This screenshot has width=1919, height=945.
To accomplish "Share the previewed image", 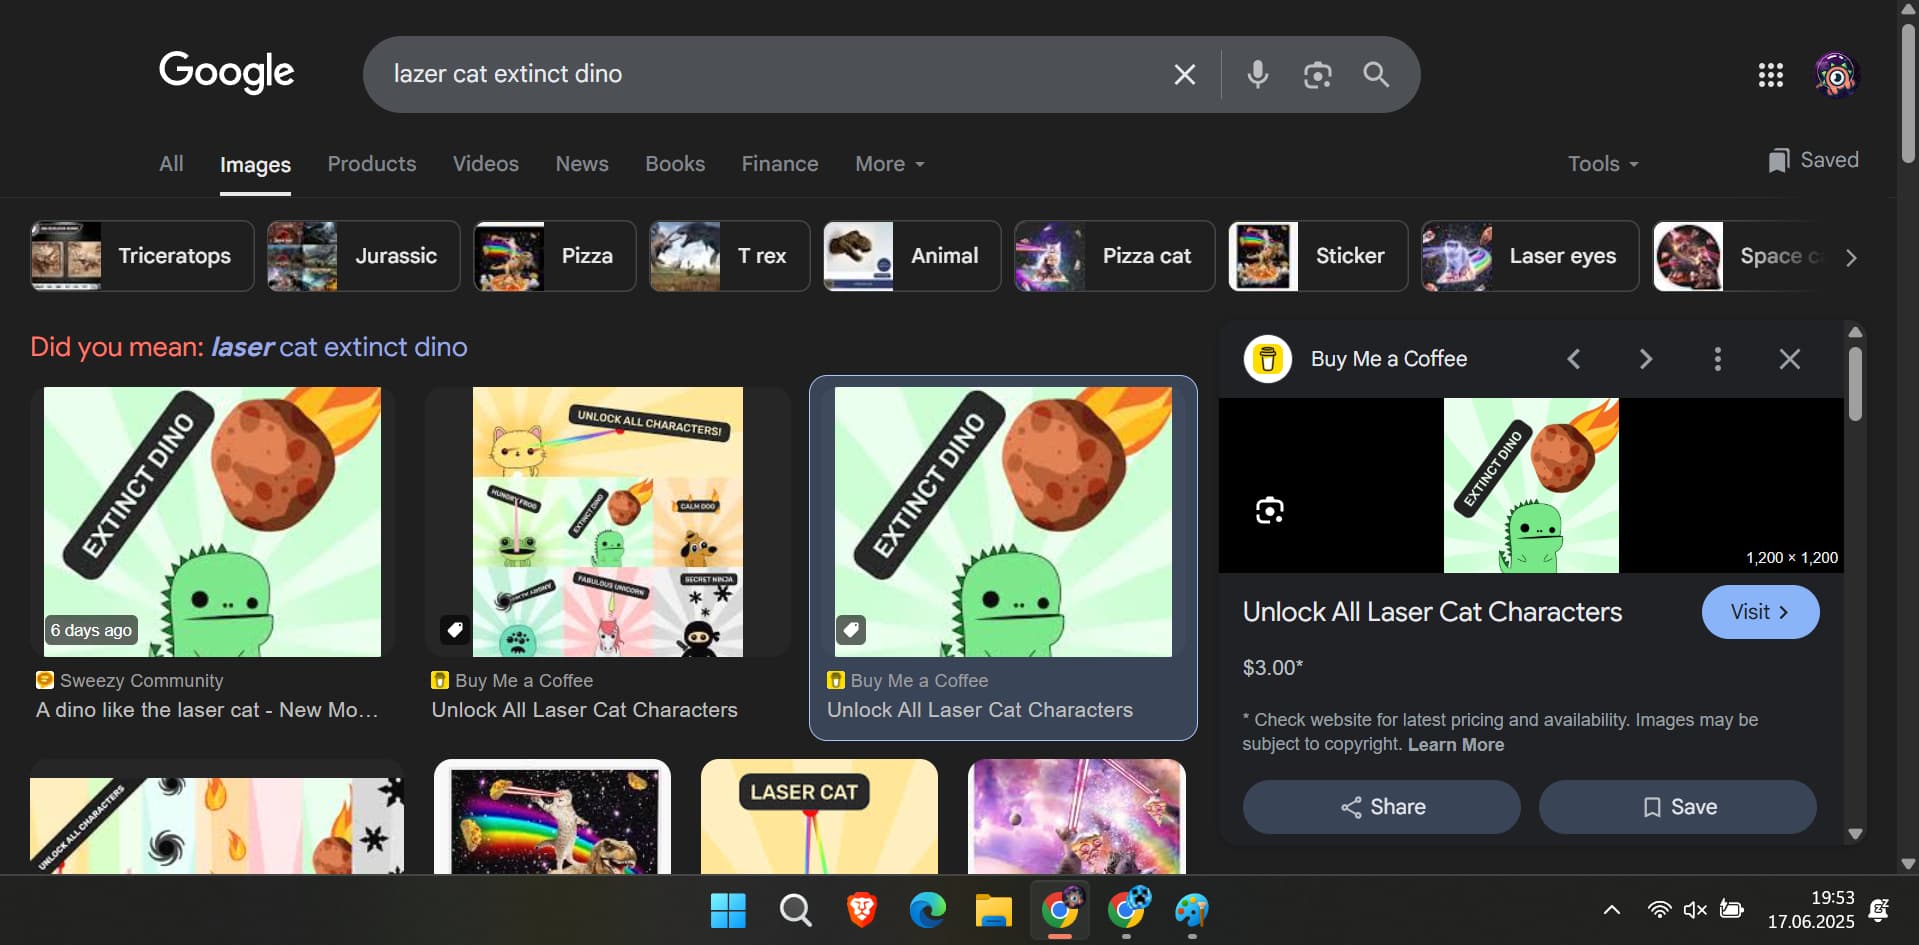I will (x=1382, y=807).
